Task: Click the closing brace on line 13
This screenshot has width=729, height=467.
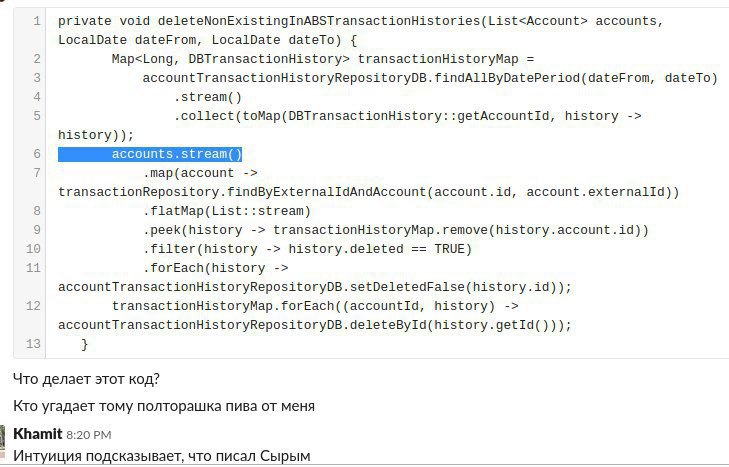Action: pos(84,344)
